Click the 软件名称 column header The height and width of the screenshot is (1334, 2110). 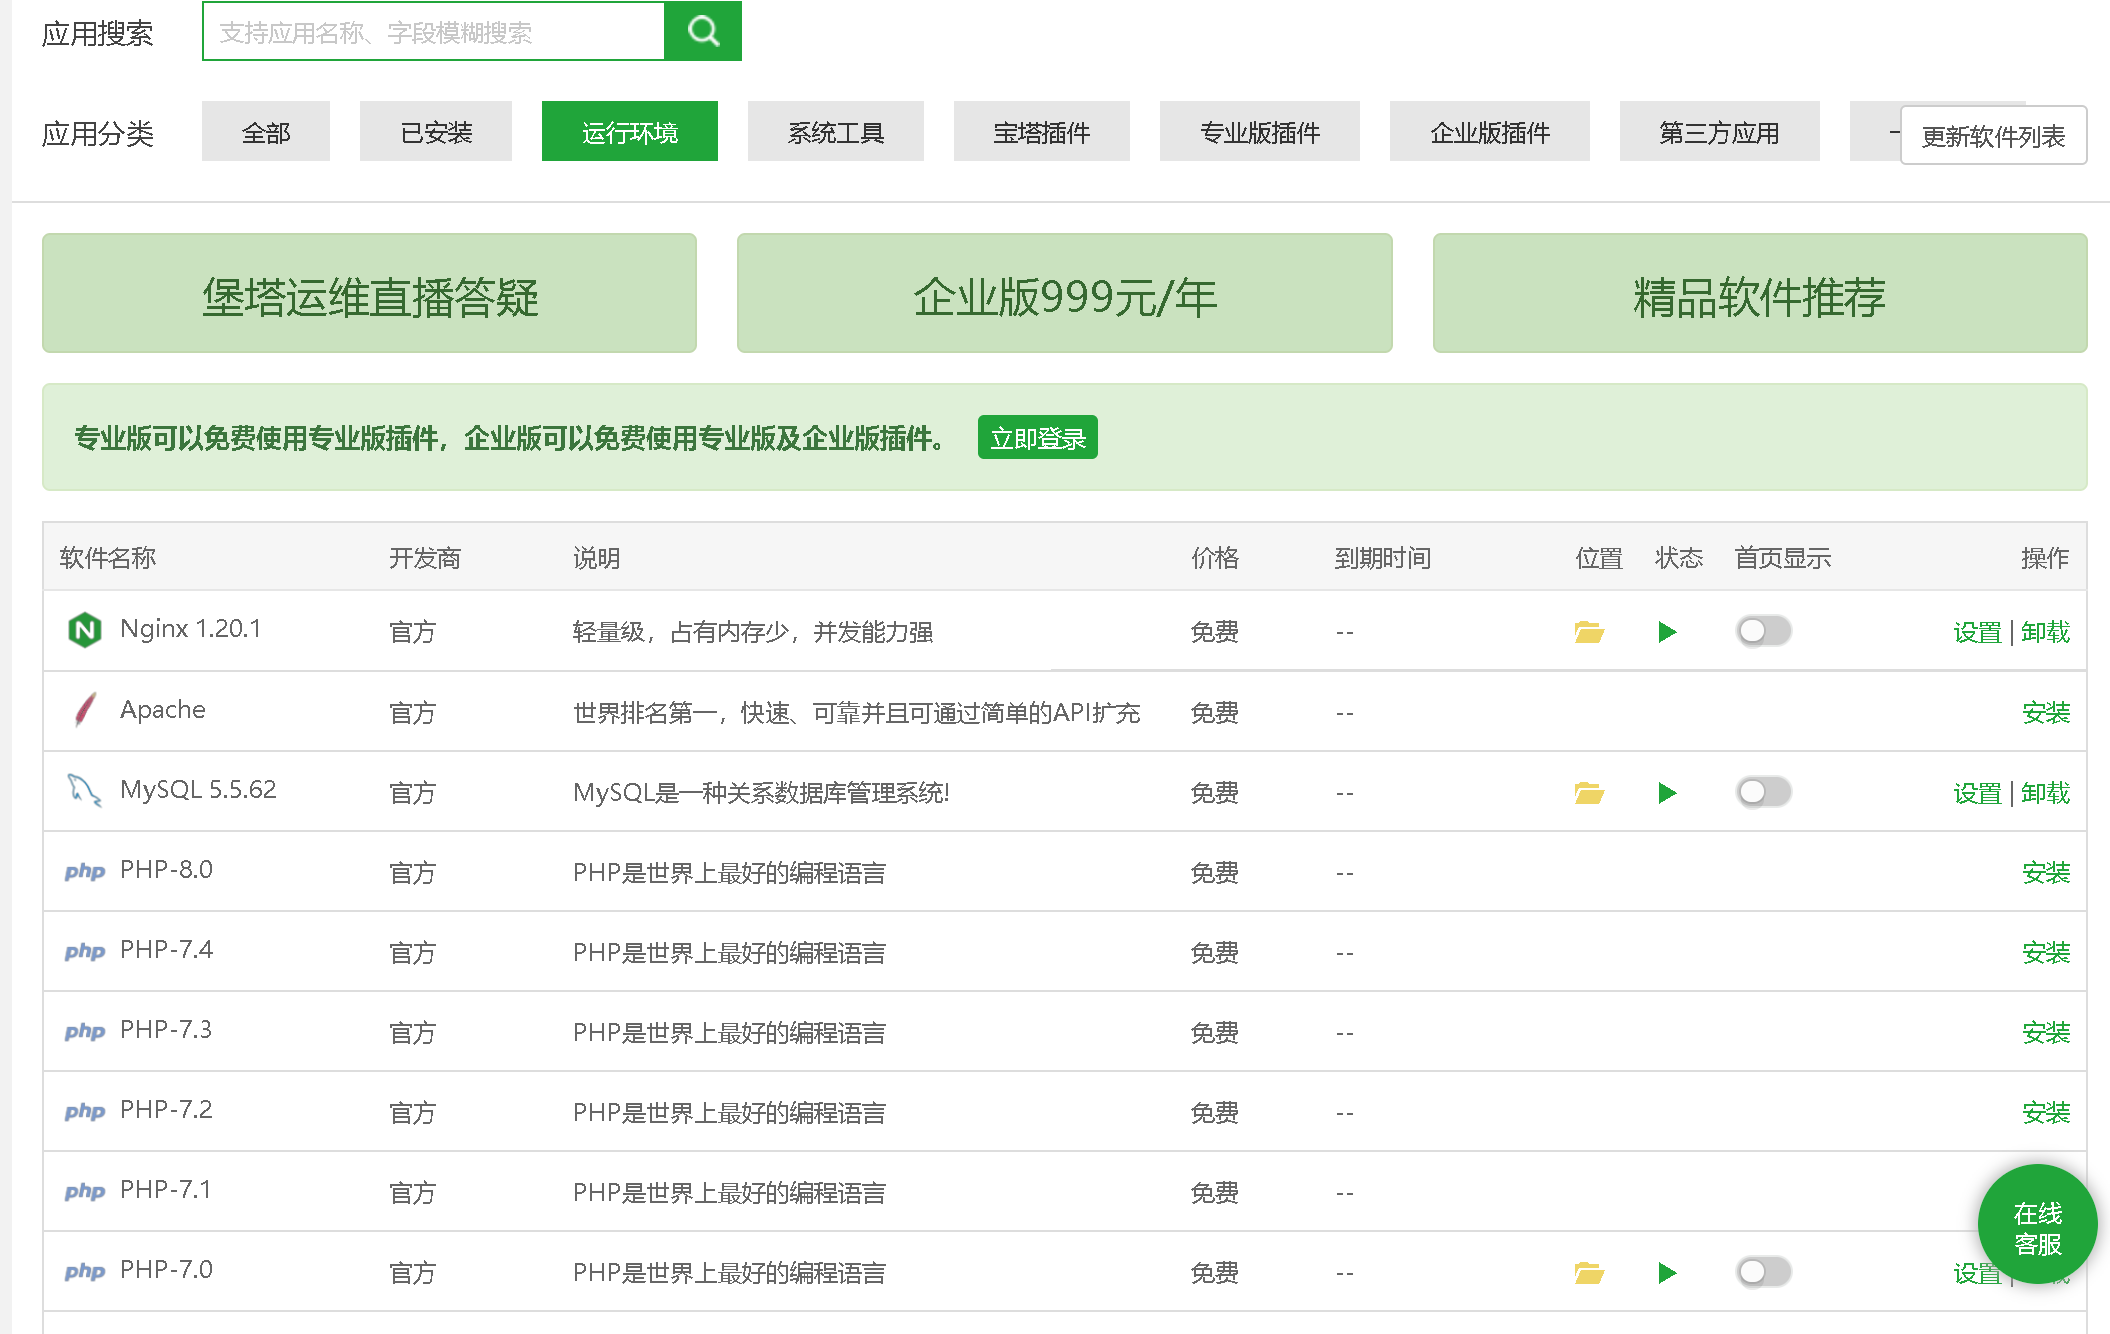click(x=108, y=558)
